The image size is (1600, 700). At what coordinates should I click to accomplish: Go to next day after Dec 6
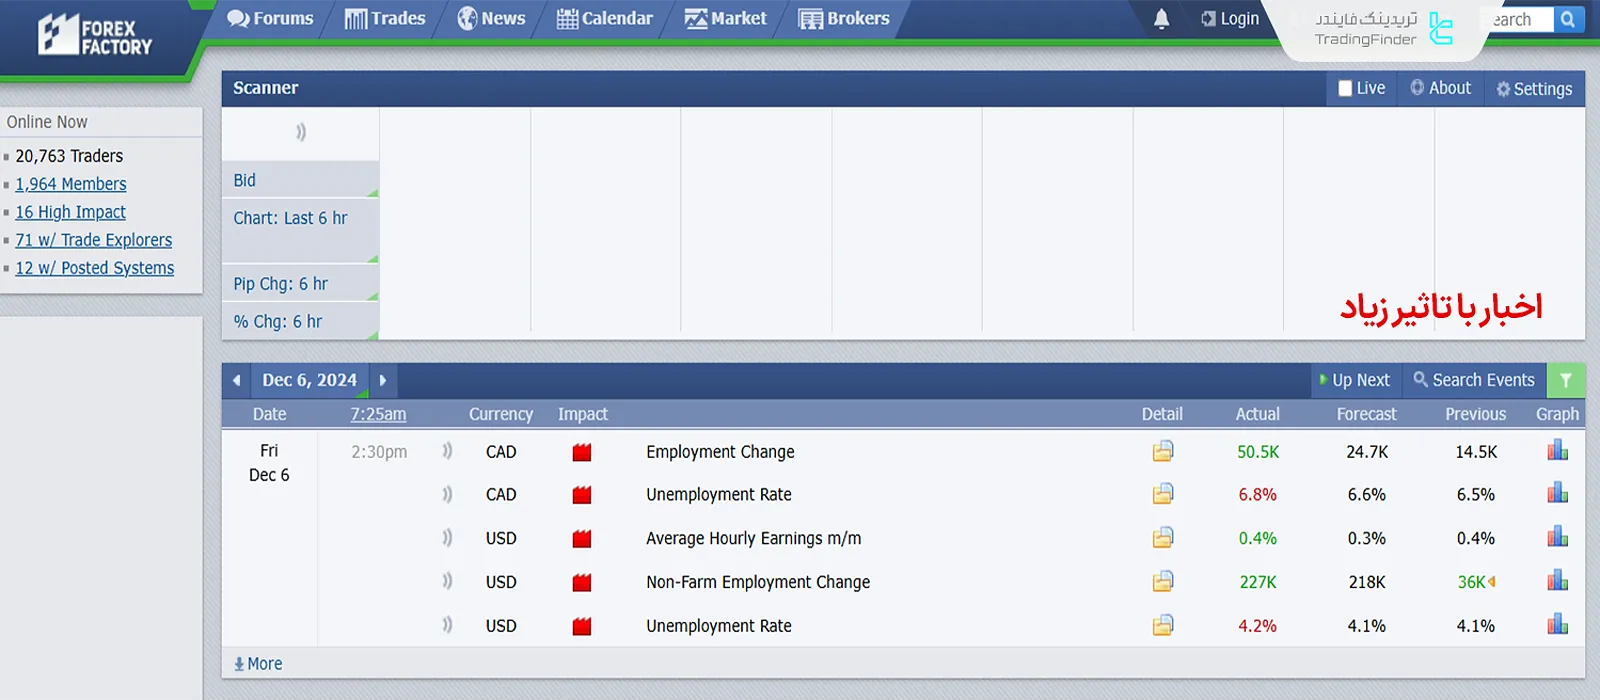383,380
